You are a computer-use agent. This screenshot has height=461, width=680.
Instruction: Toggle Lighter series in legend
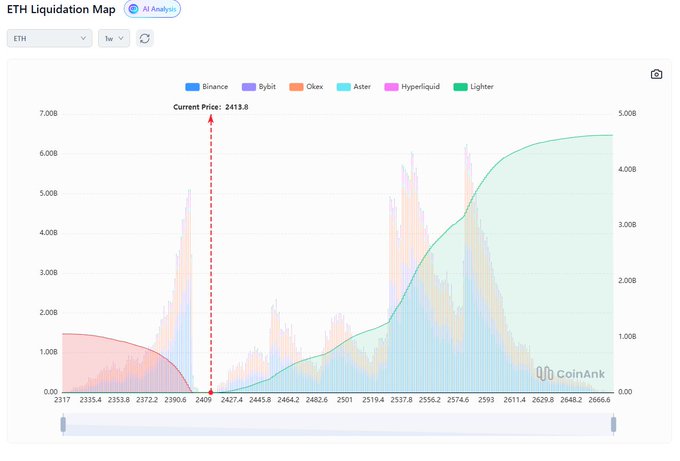pyautogui.click(x=474, y=87)
